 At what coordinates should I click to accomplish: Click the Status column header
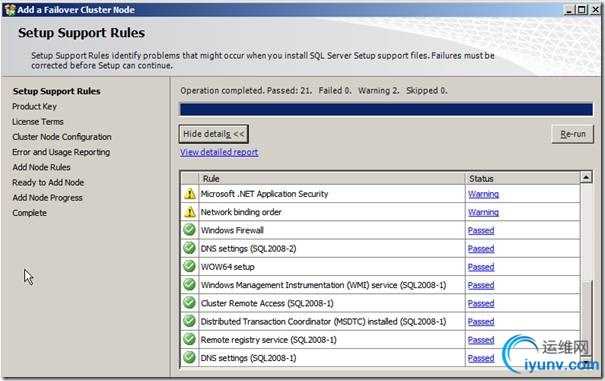coord(522,178)
